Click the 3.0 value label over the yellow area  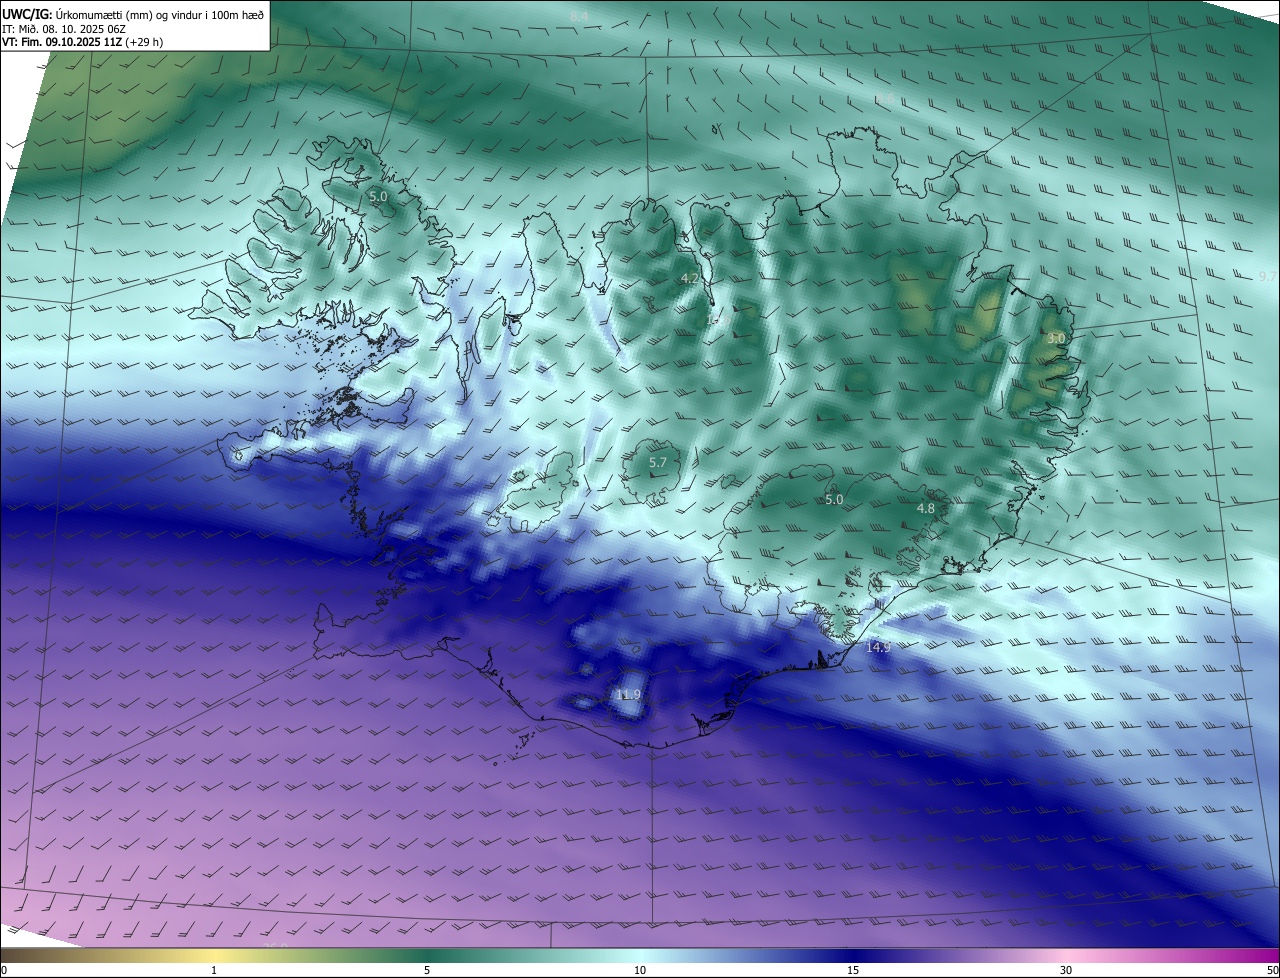[1056, 339]
